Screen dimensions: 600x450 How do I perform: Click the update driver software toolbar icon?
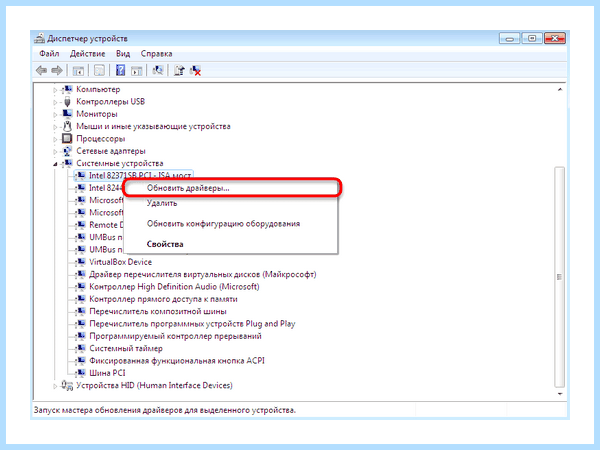pos(179,70)
